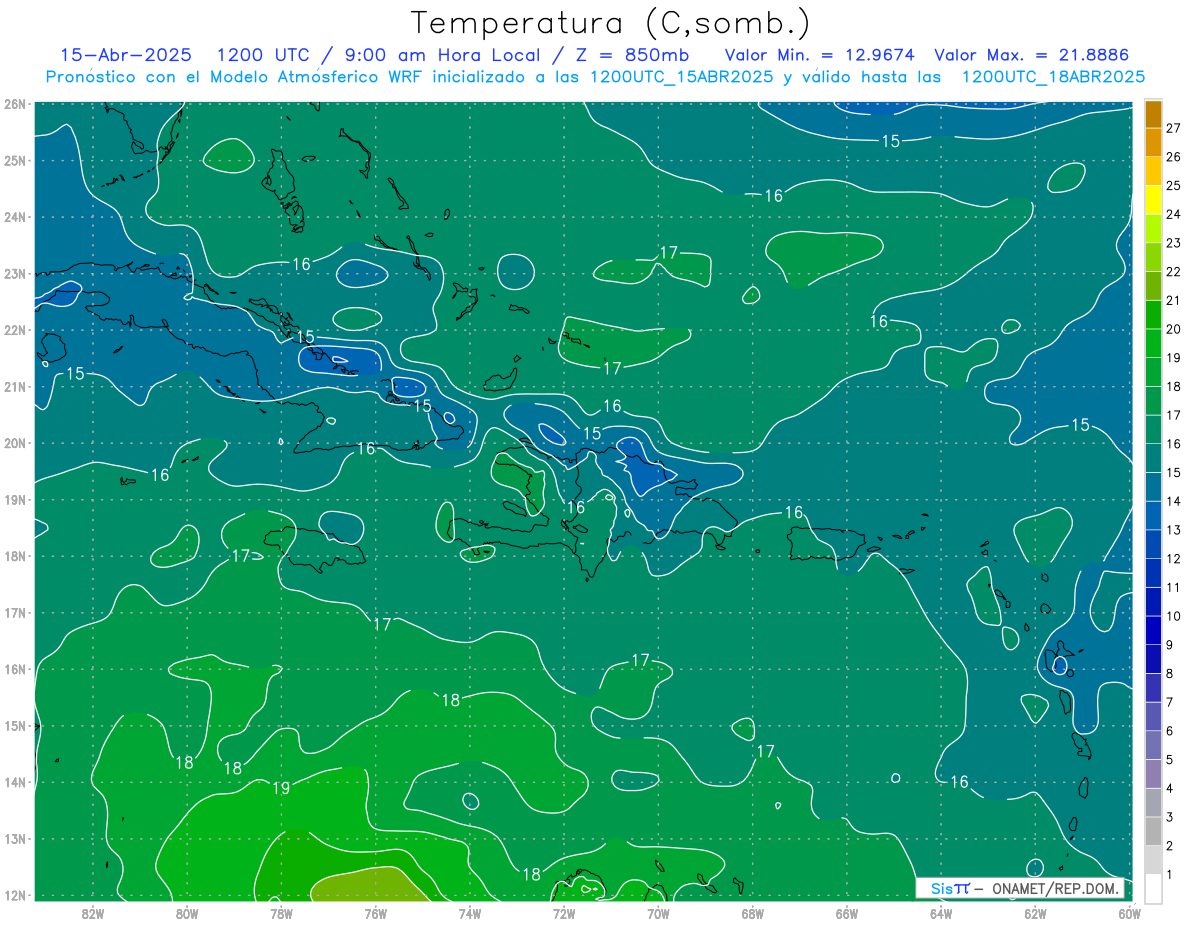Click latitude axis label "25N"
Viewport: 1200px width, 927px height.
click(x=14, y=160)
